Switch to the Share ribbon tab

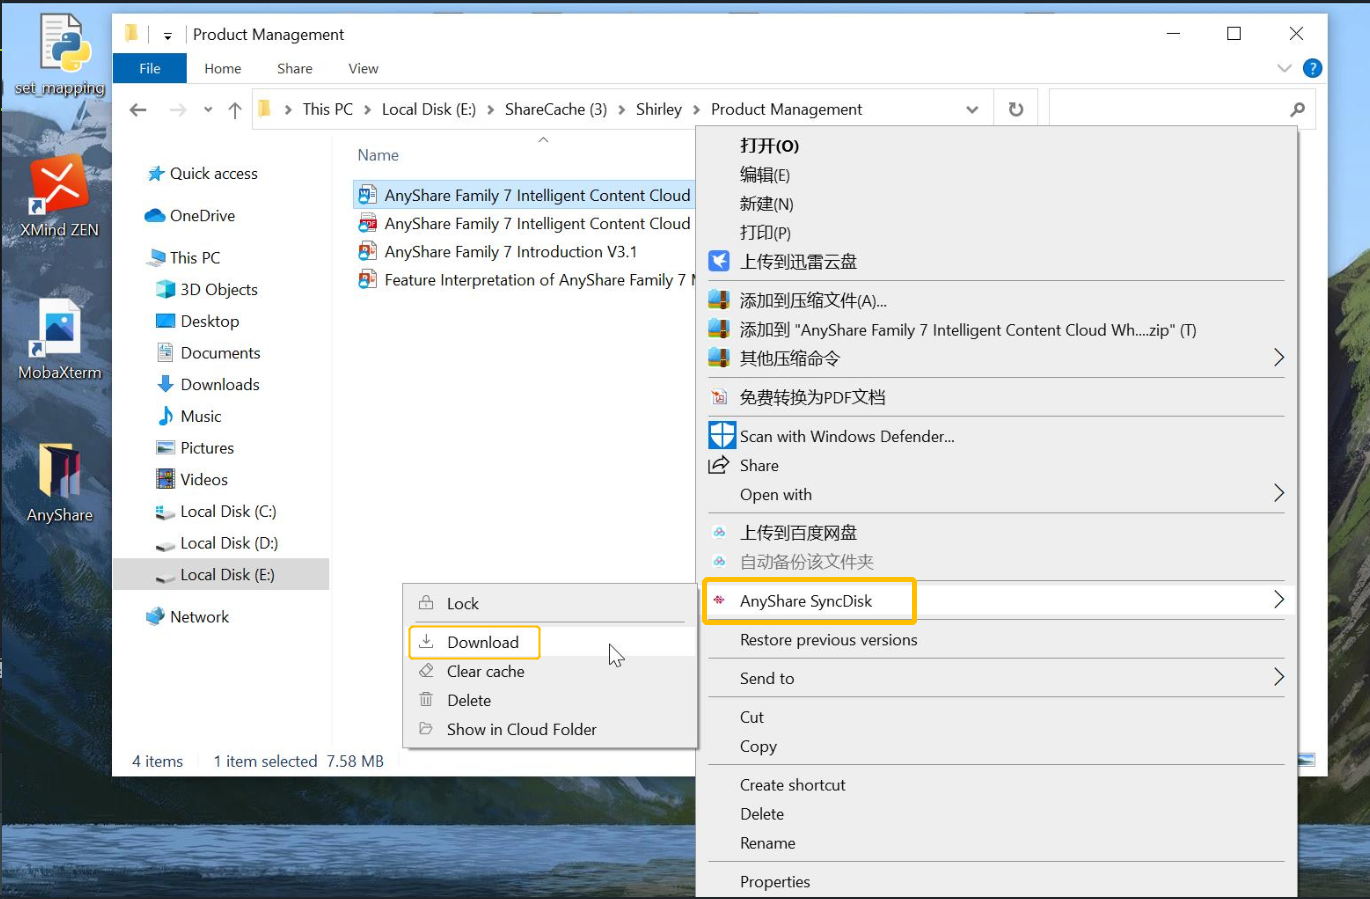click(x=295, y=68)
